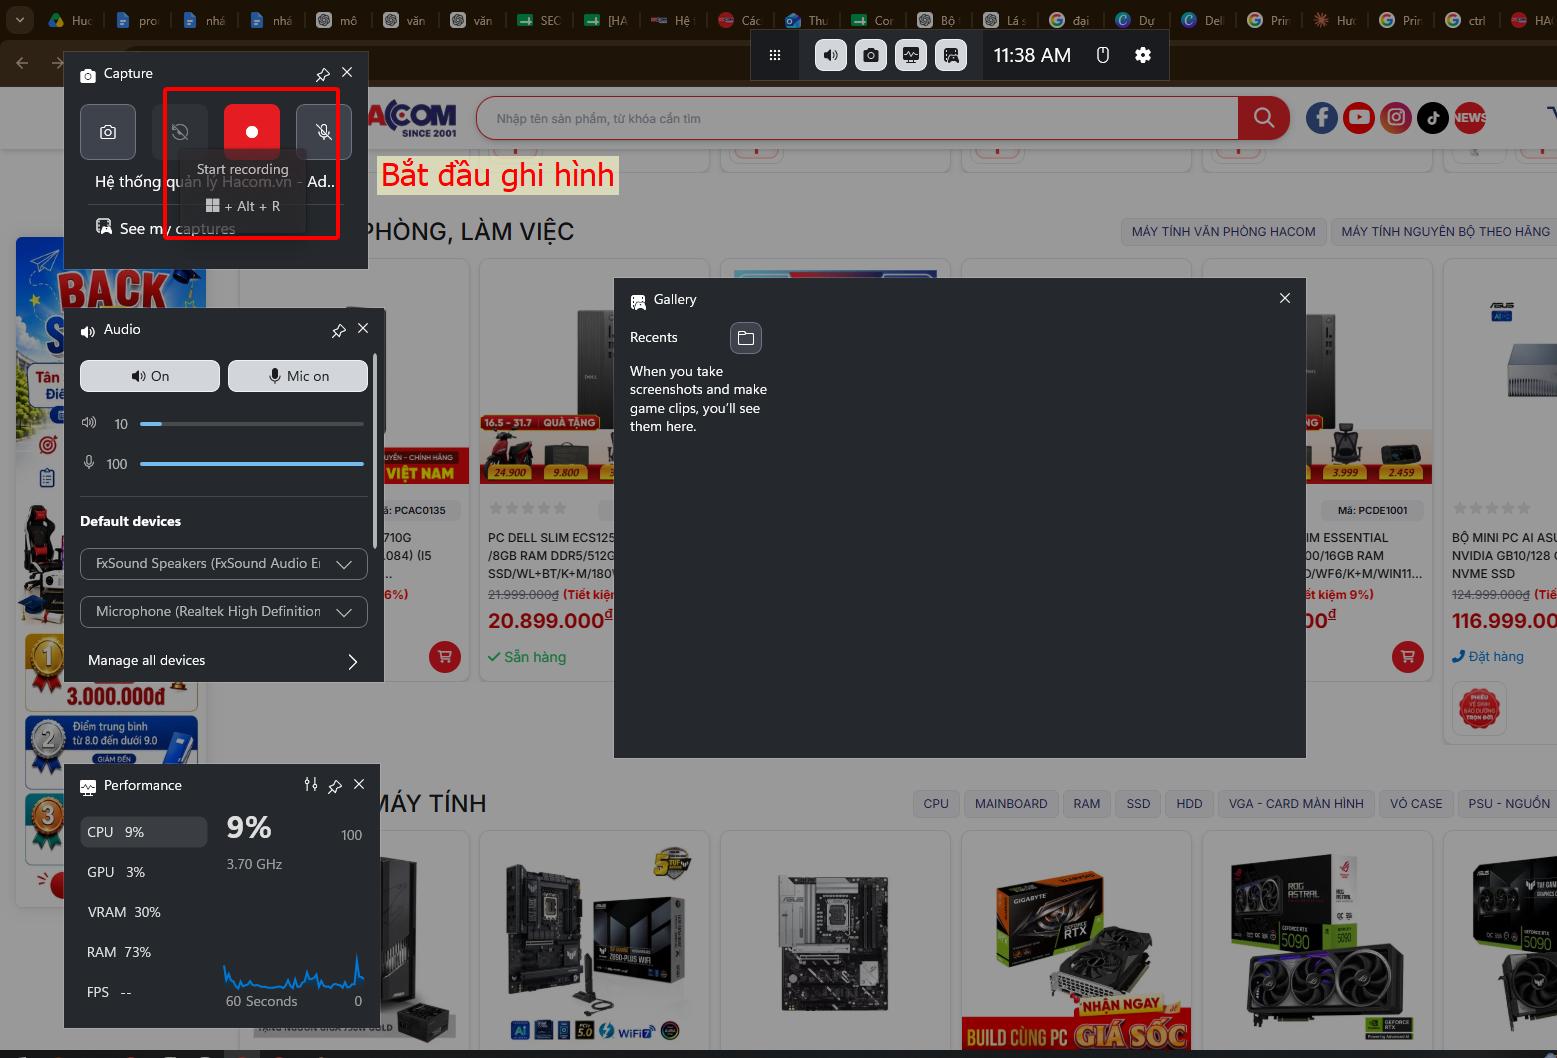Select the GPU 3% performance row
The height and width of the screenshot is (1058, 1557).
[144, 872]
